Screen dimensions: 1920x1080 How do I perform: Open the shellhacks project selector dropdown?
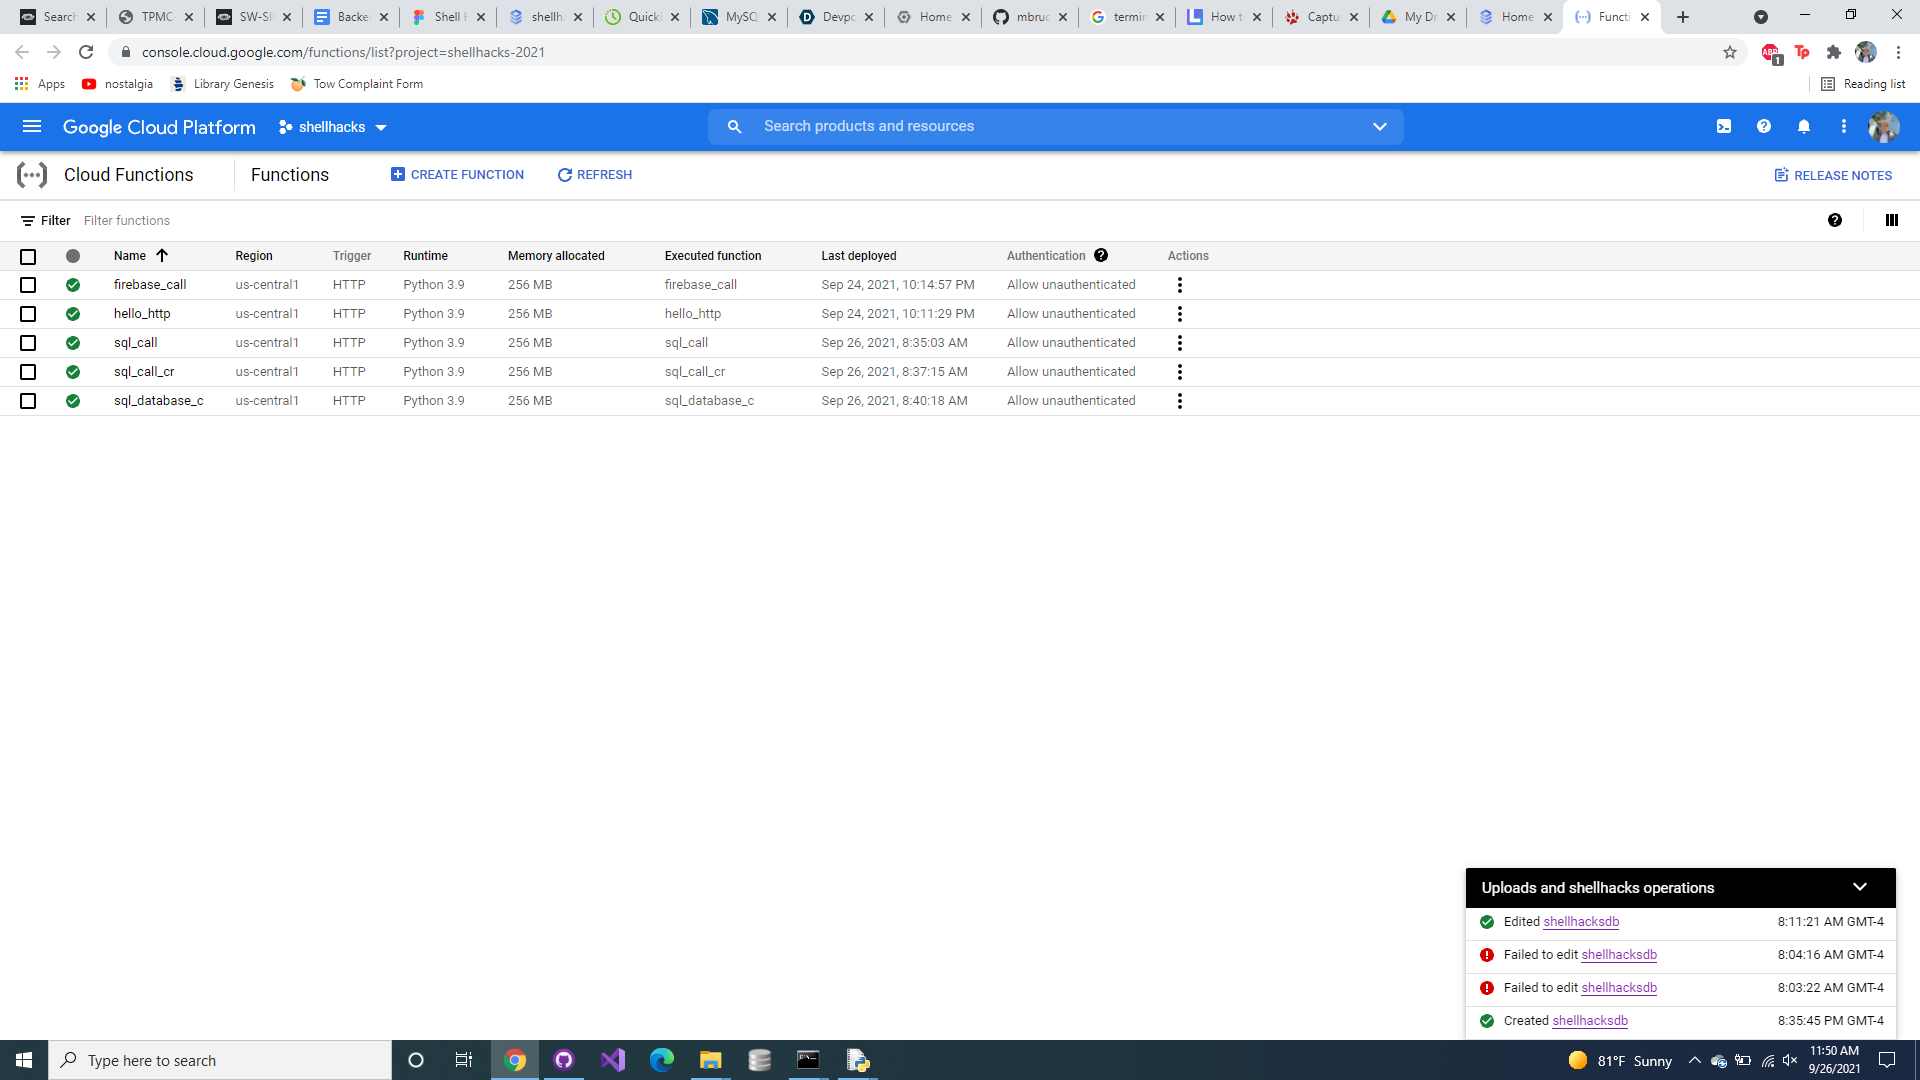(333, 127)
